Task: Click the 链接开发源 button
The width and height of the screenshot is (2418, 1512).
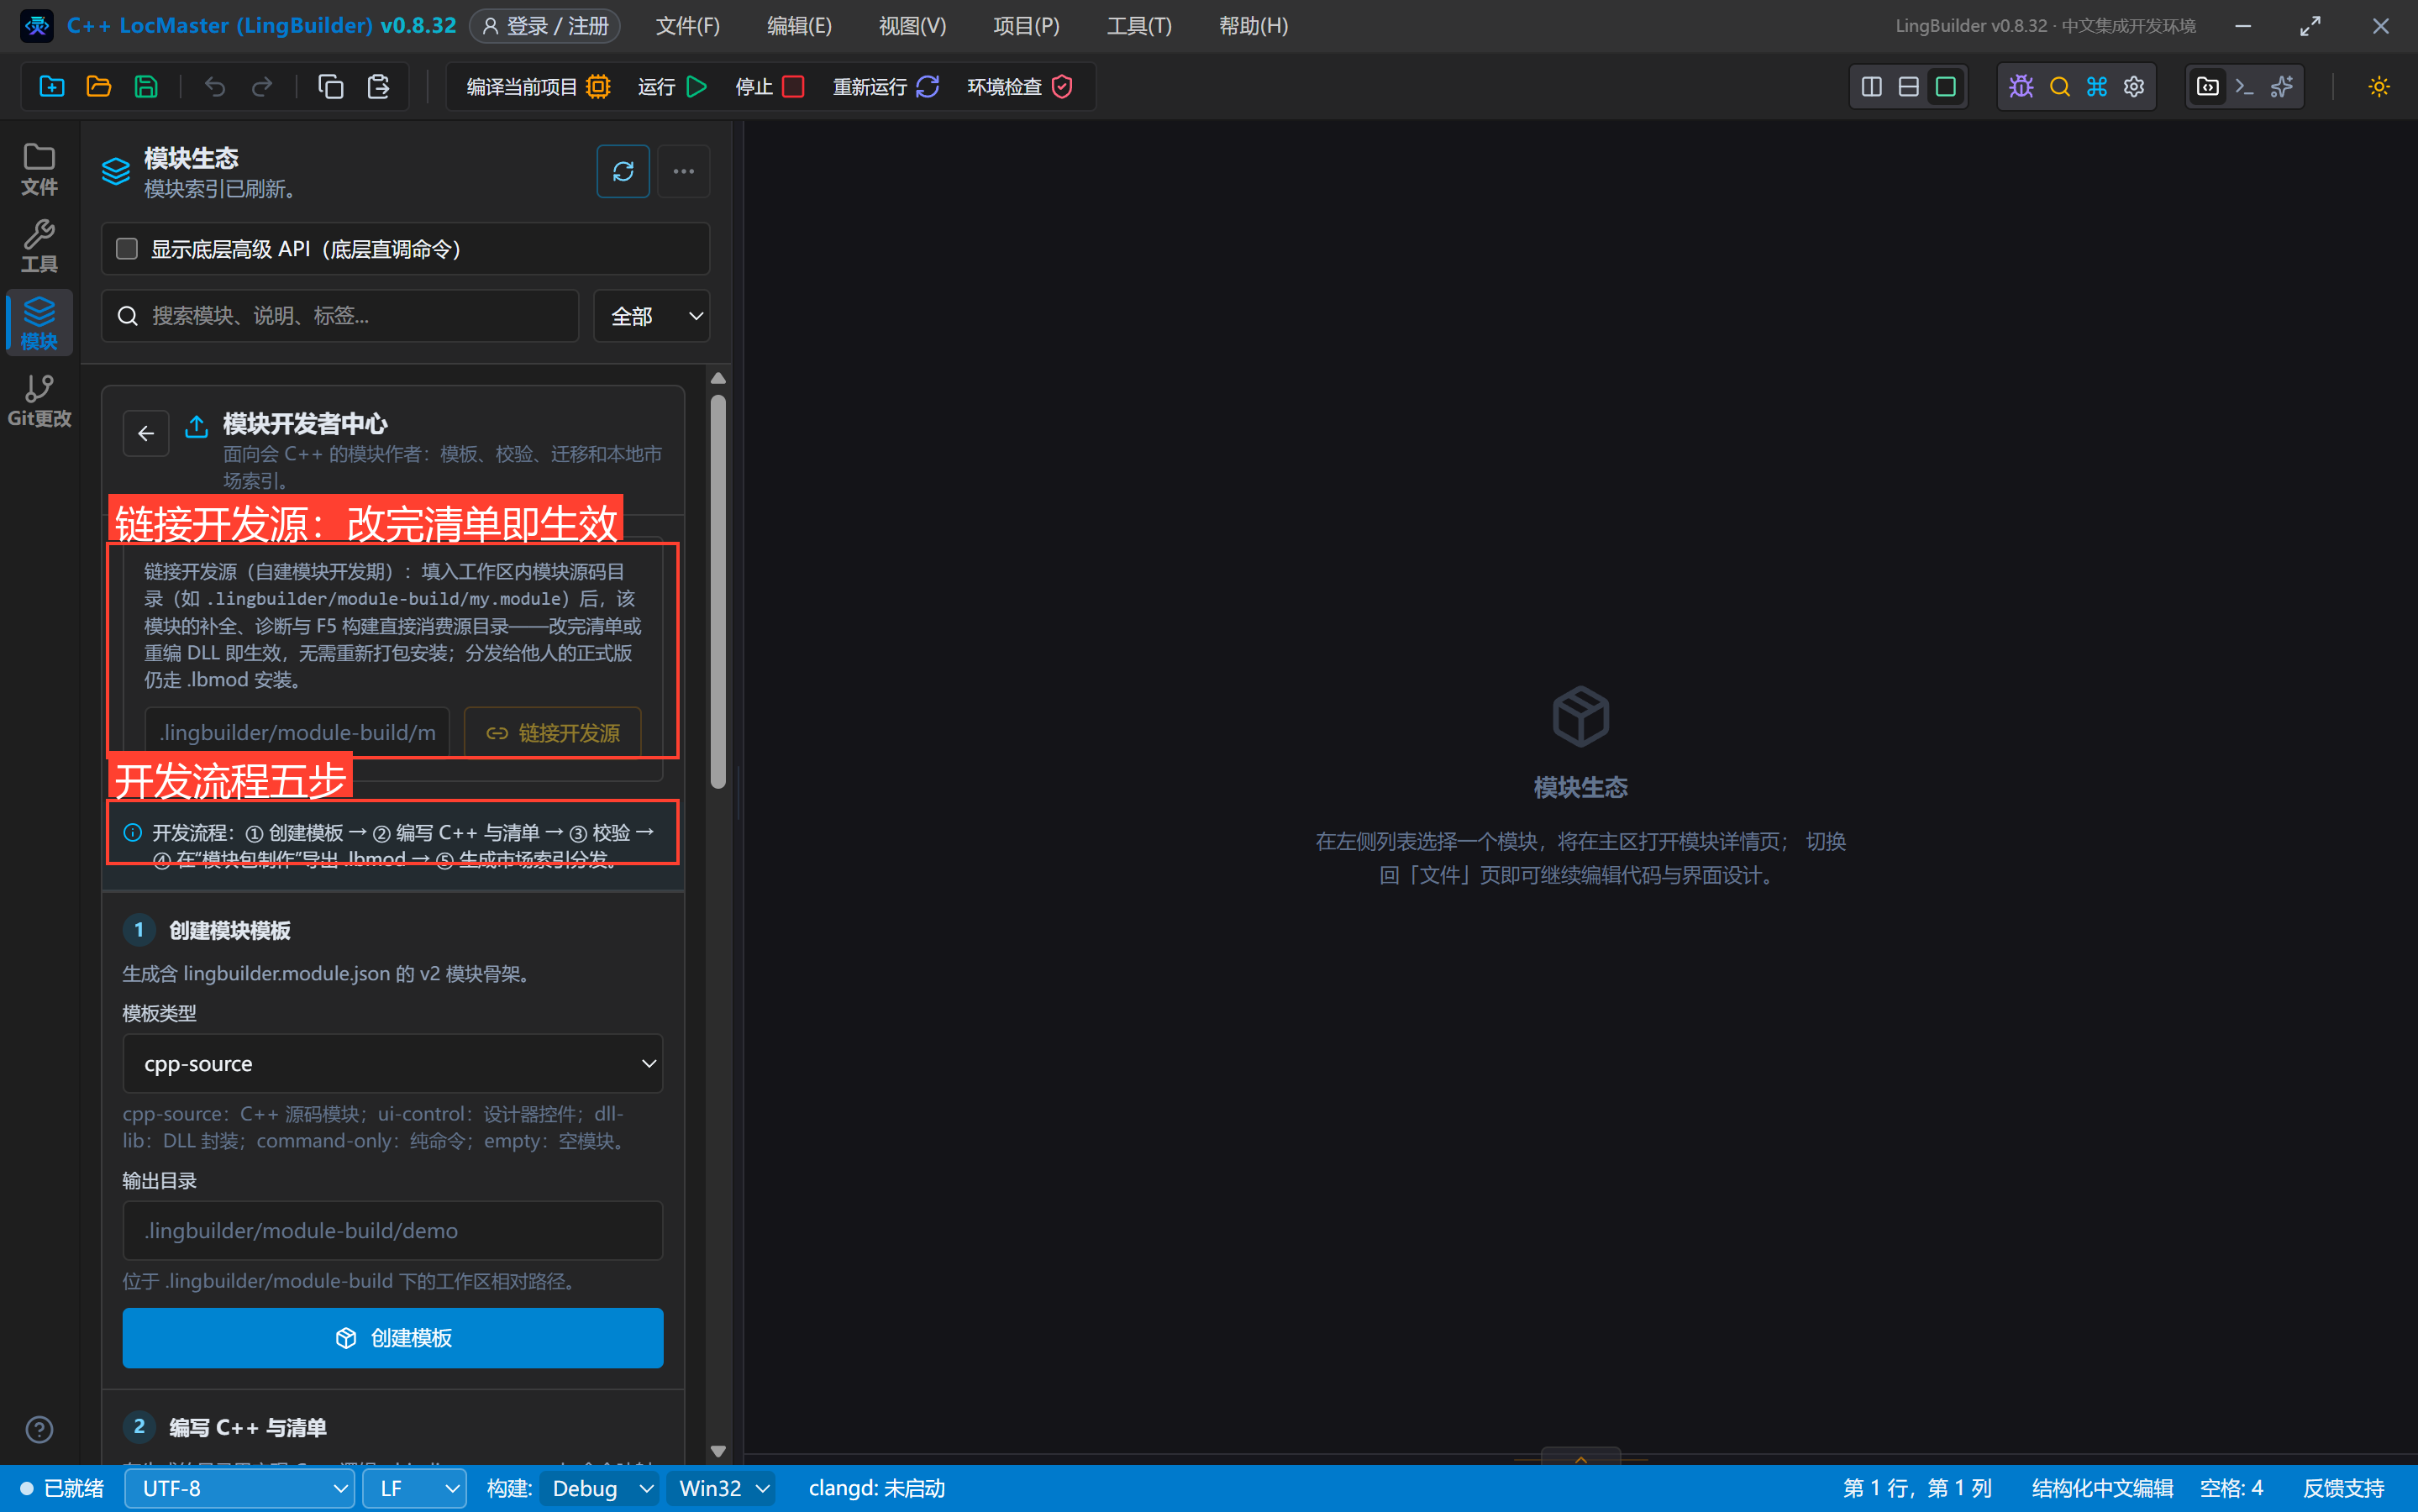Action: [553, 733]
